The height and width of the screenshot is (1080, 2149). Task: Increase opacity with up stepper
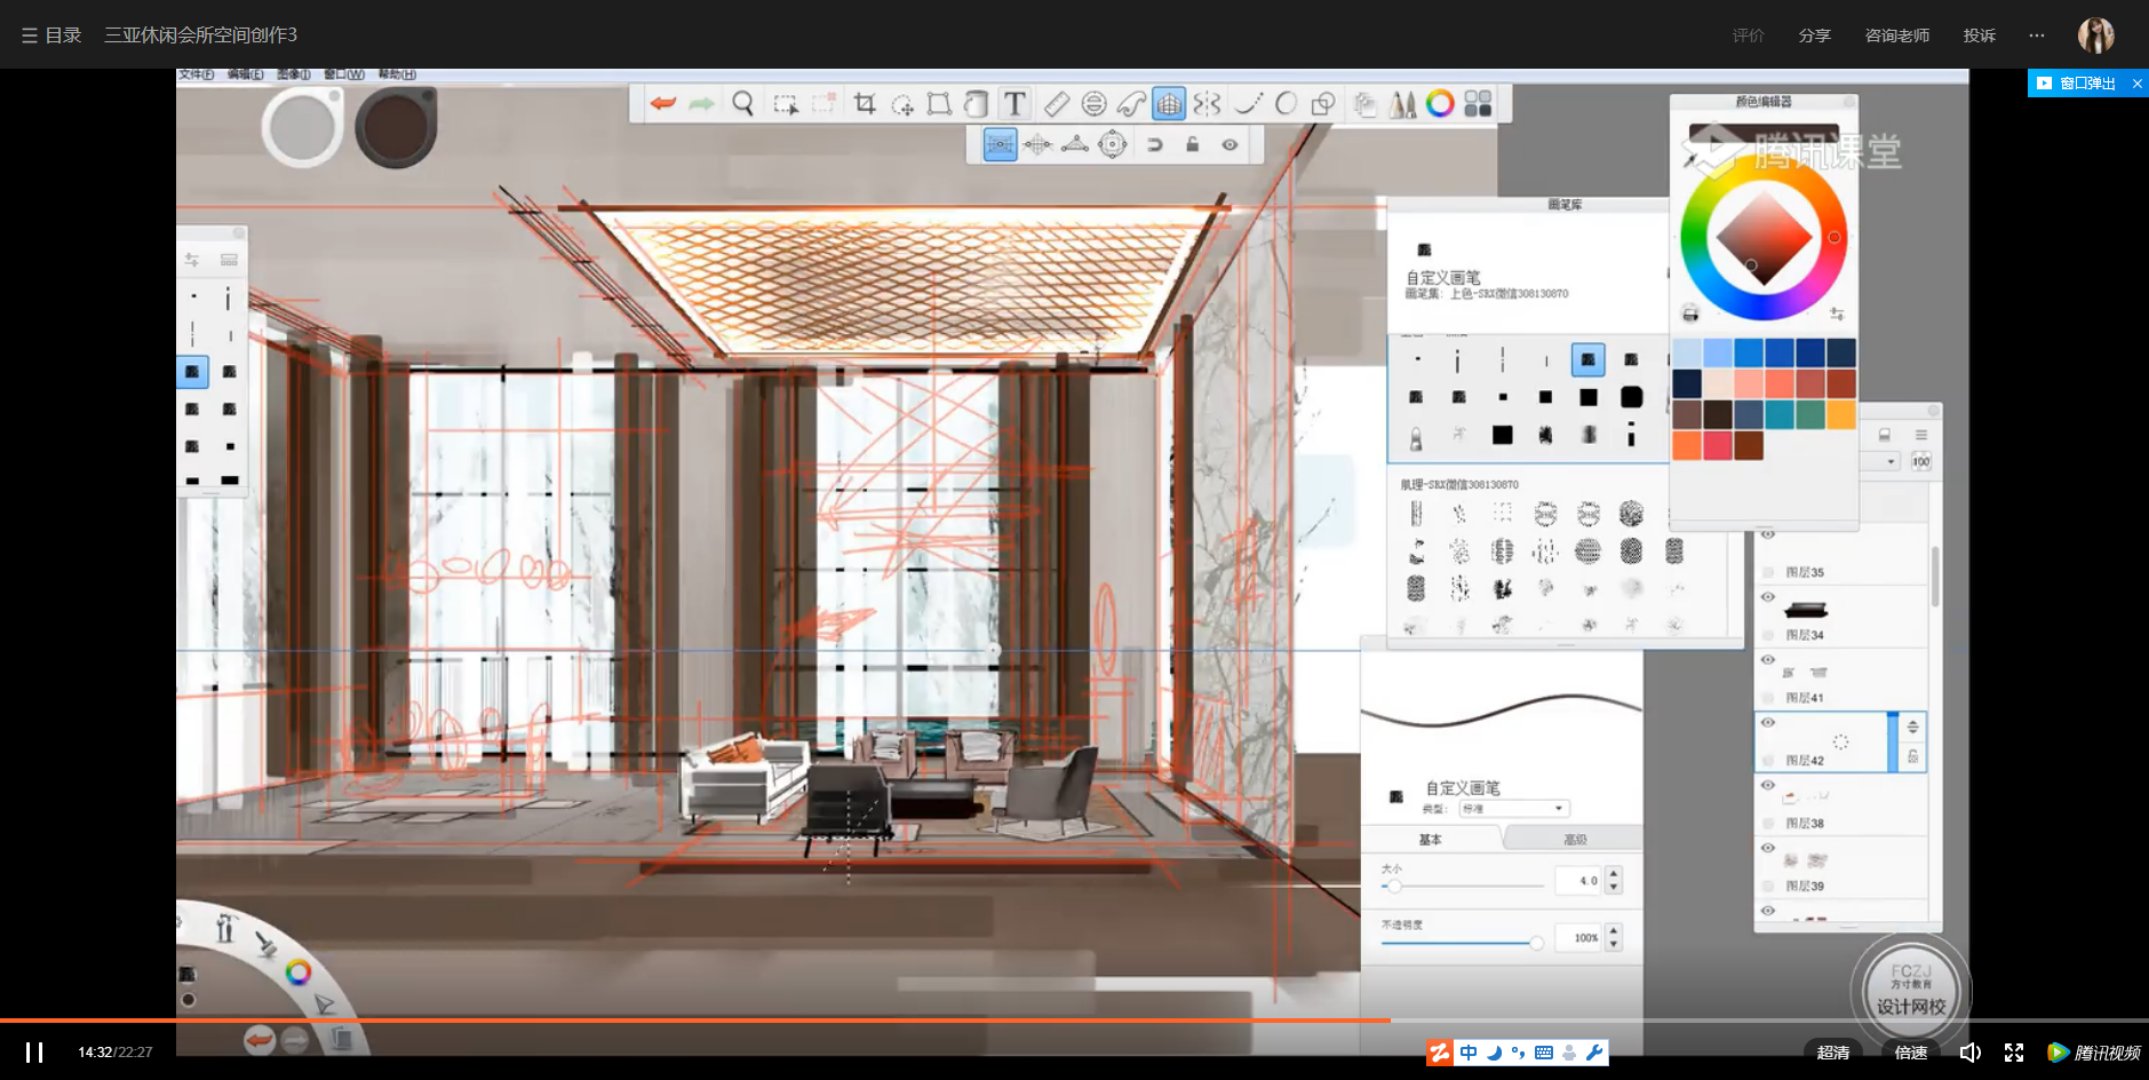(x=1613, y=931)
